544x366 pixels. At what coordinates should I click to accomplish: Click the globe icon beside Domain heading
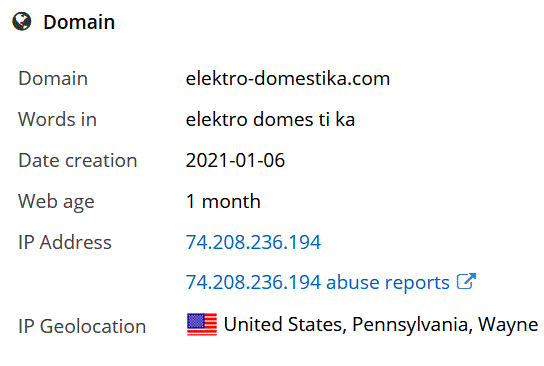[x=22, y=22]
